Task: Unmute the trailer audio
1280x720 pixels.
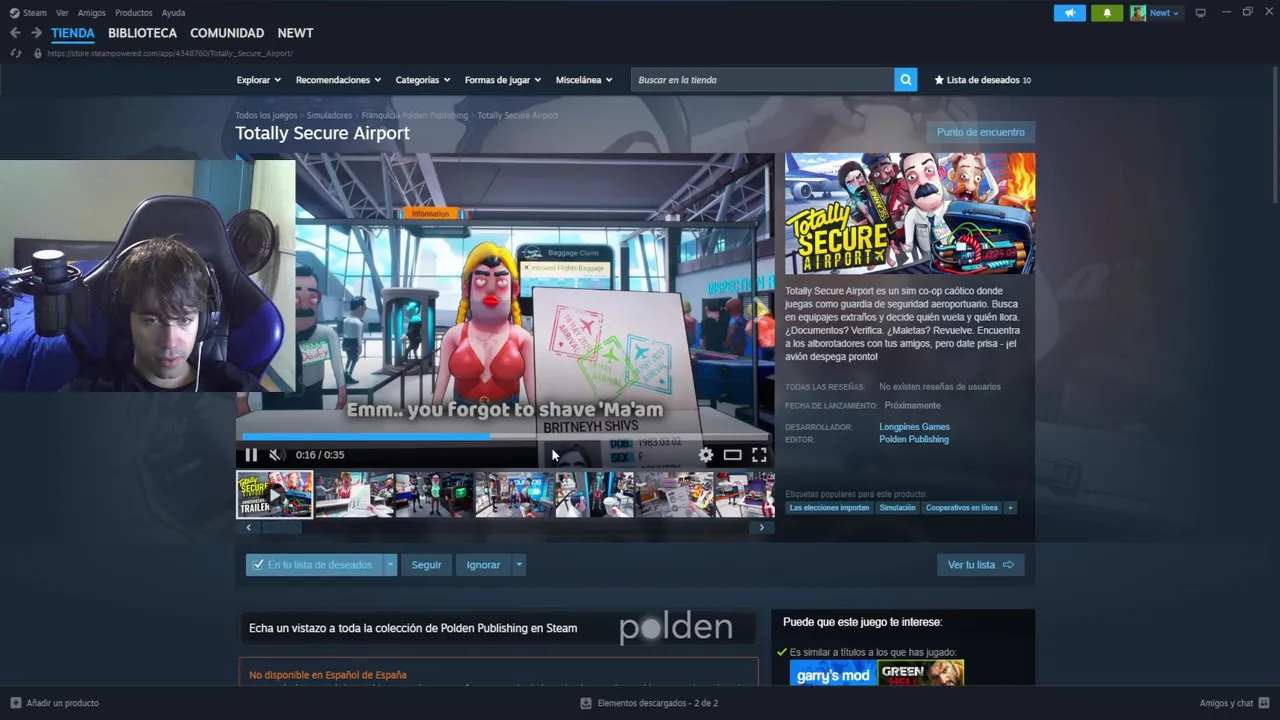Action: point(276,455)
